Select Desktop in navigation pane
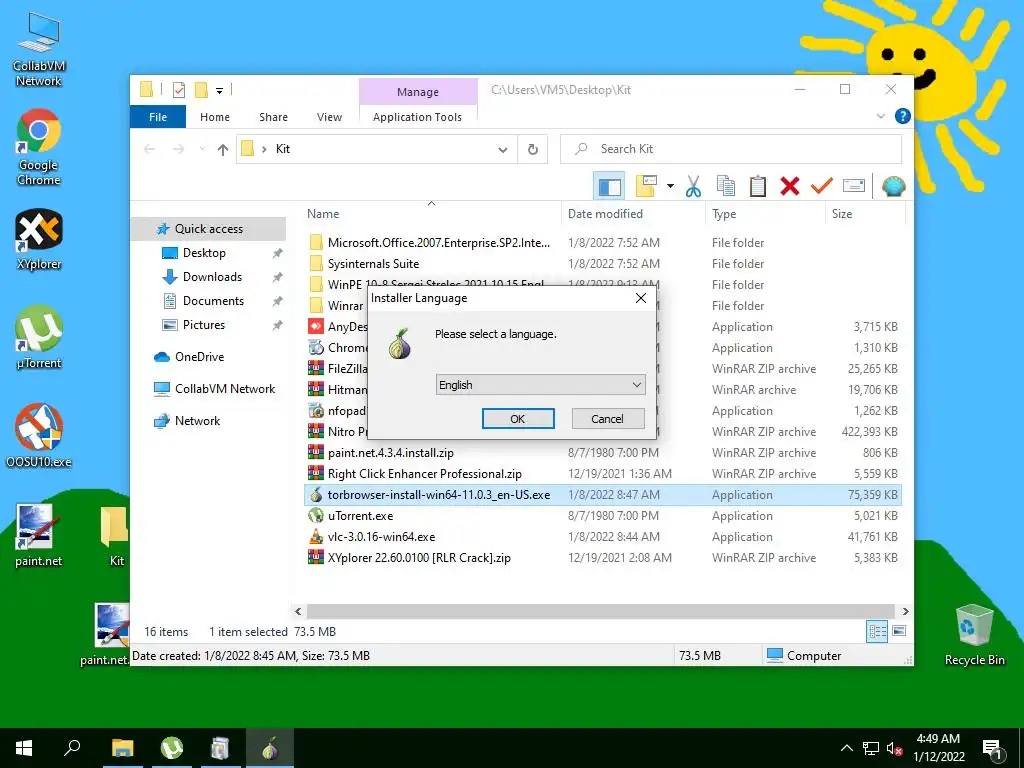Screen dimensions: 1024x768 point(204,253)
